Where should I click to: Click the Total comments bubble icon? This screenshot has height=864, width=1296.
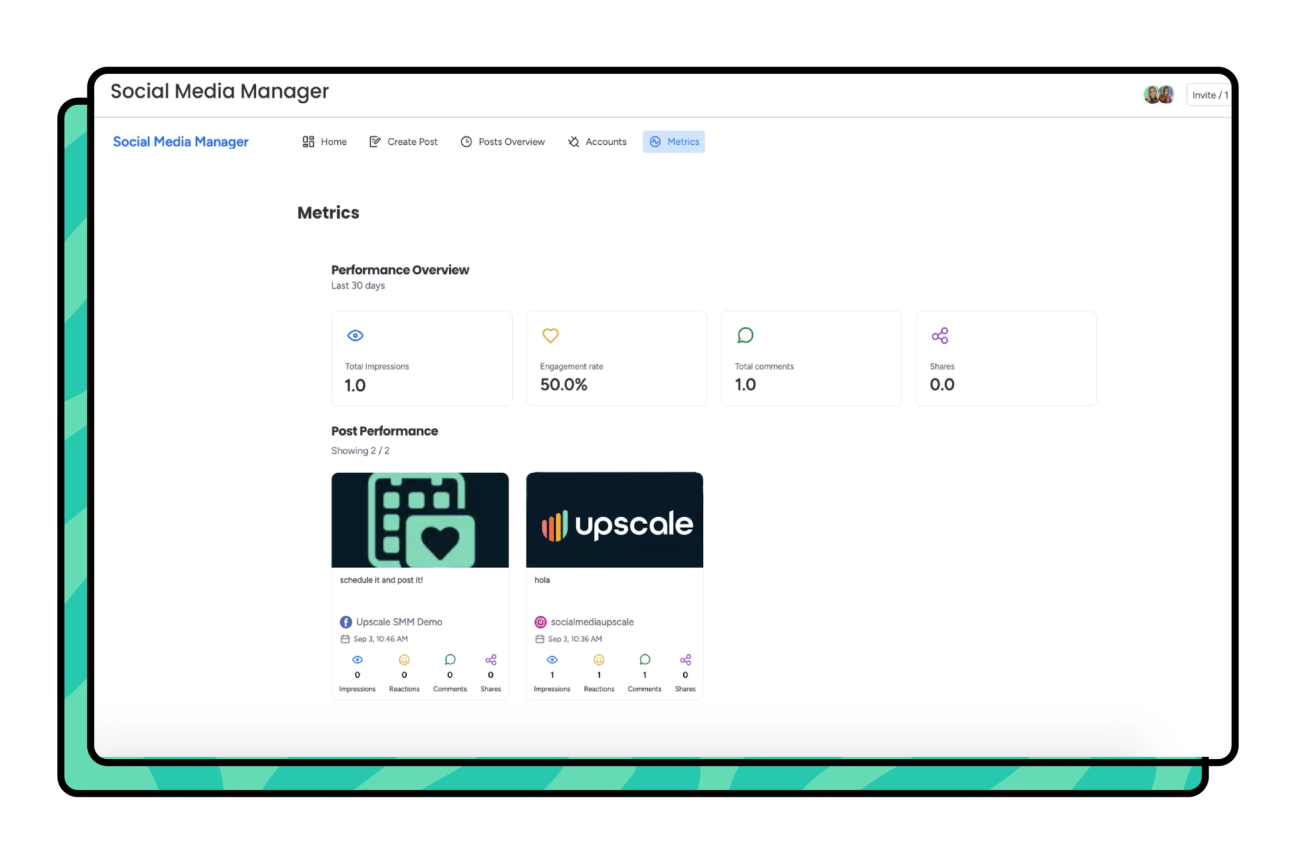(745, 335)
